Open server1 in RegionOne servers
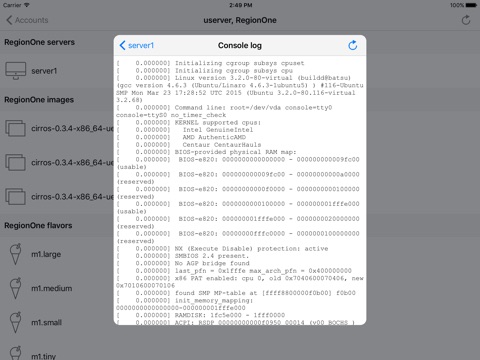This screenshot has height=360, width=480. coord(44,71)
